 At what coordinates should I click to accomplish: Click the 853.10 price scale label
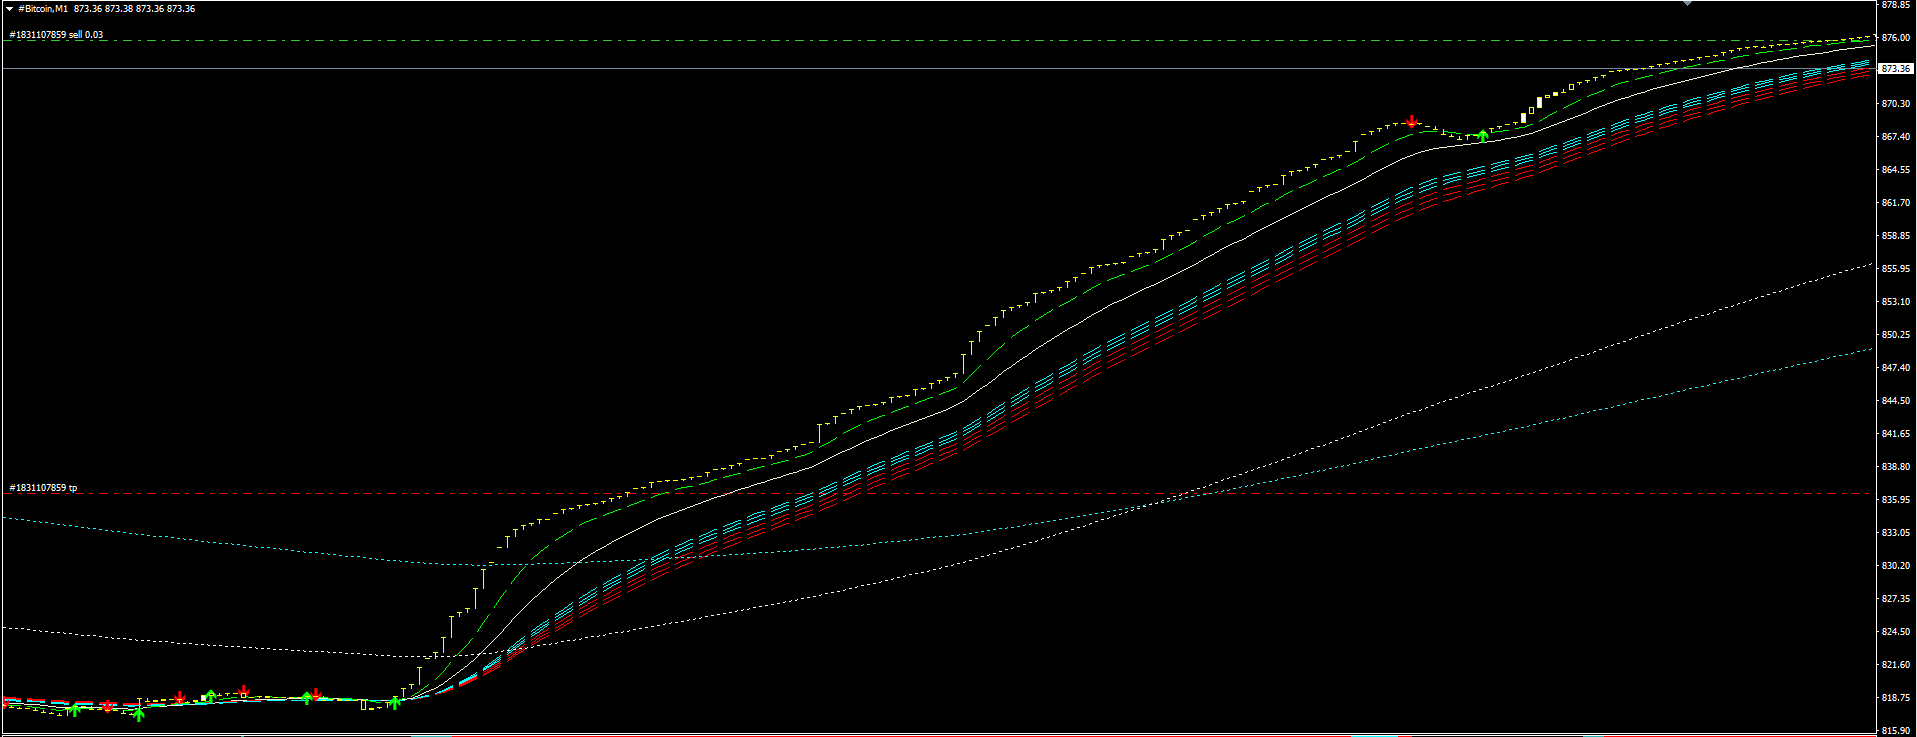pos(1896,302)
